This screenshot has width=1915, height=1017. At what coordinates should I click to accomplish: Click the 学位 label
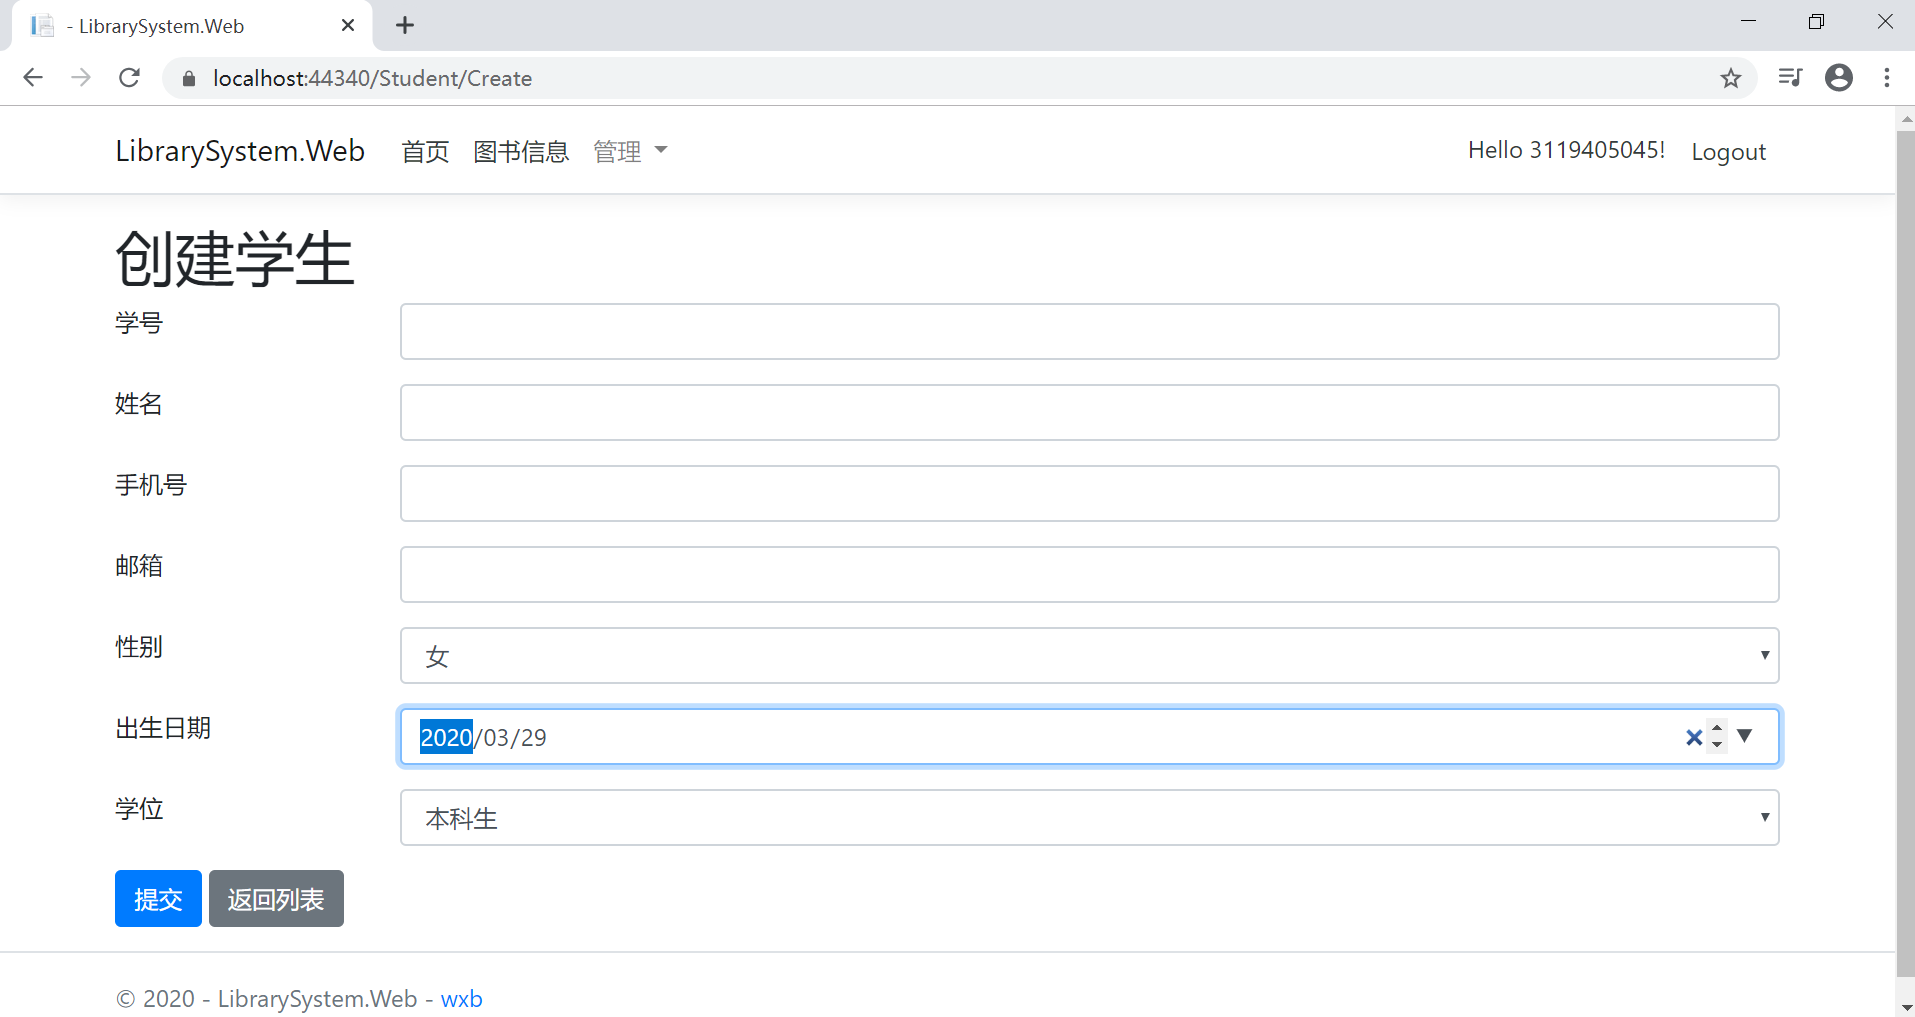point(139,809)
